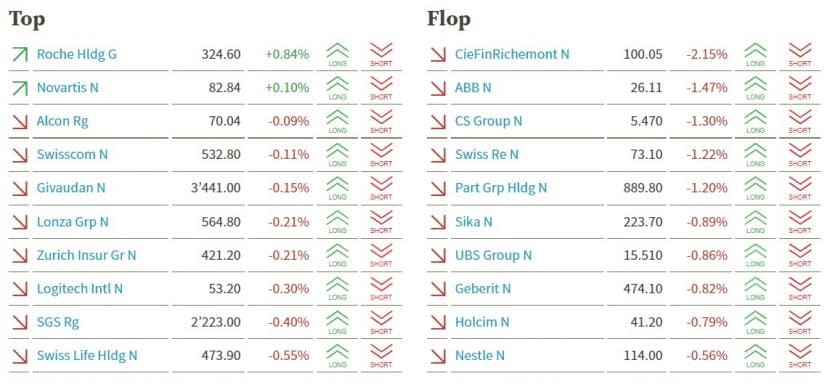Open the Geberit N stock link
Screen dimensions: 830x384
[483, 289]
